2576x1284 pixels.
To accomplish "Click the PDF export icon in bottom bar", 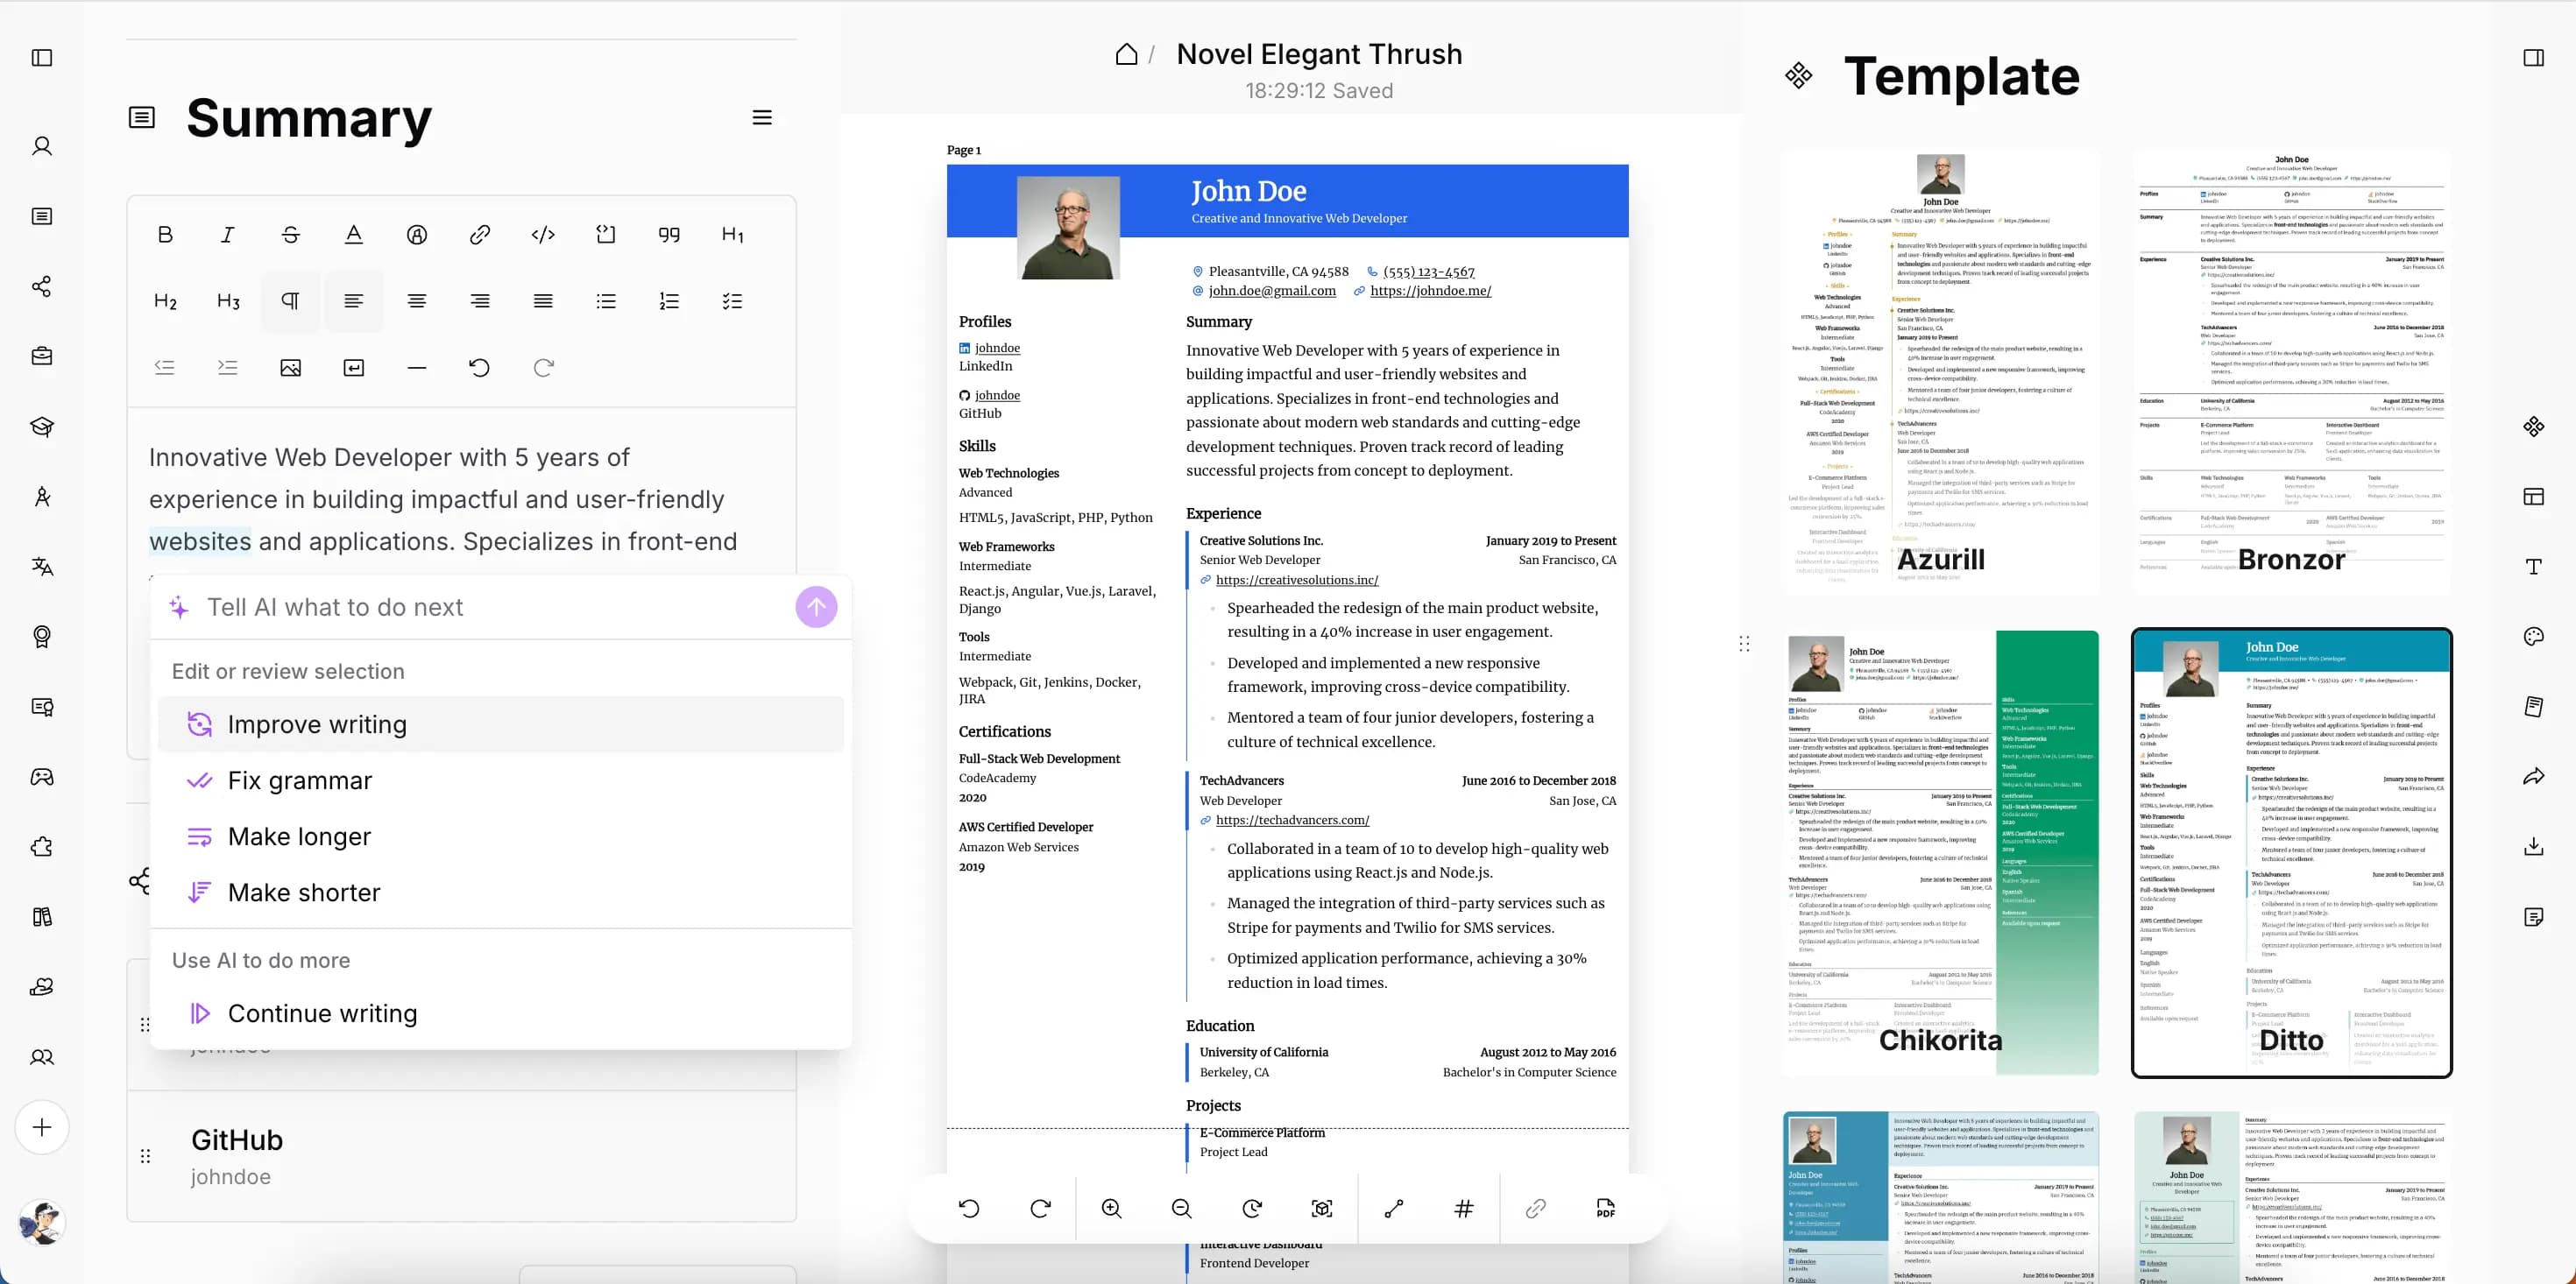I will click(x=1605, y=1209).
